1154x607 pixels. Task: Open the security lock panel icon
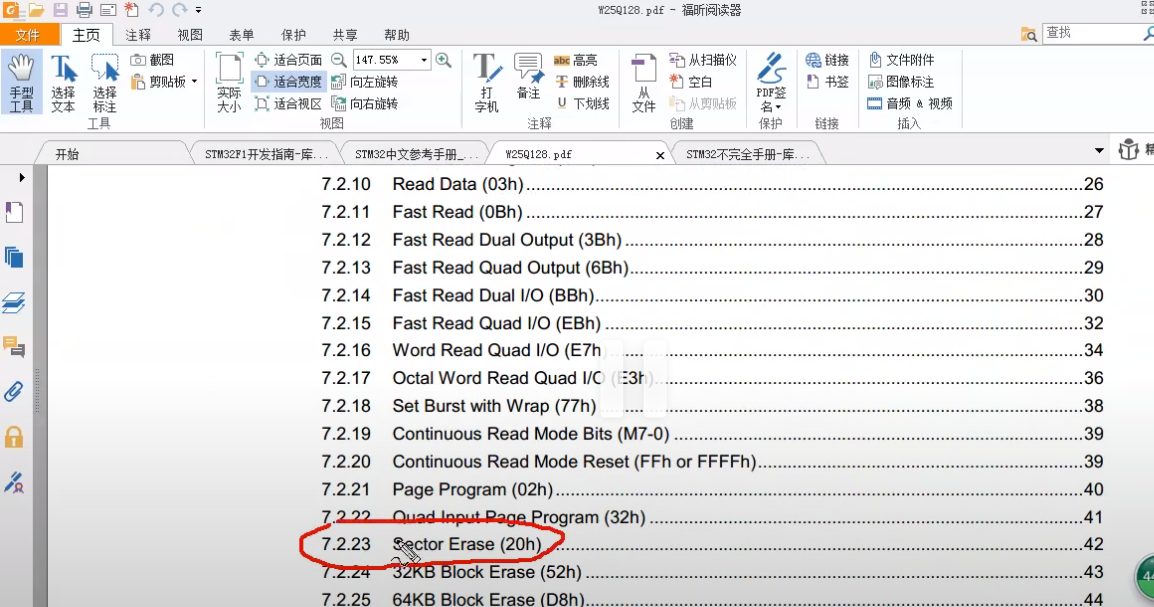[14, 437]
